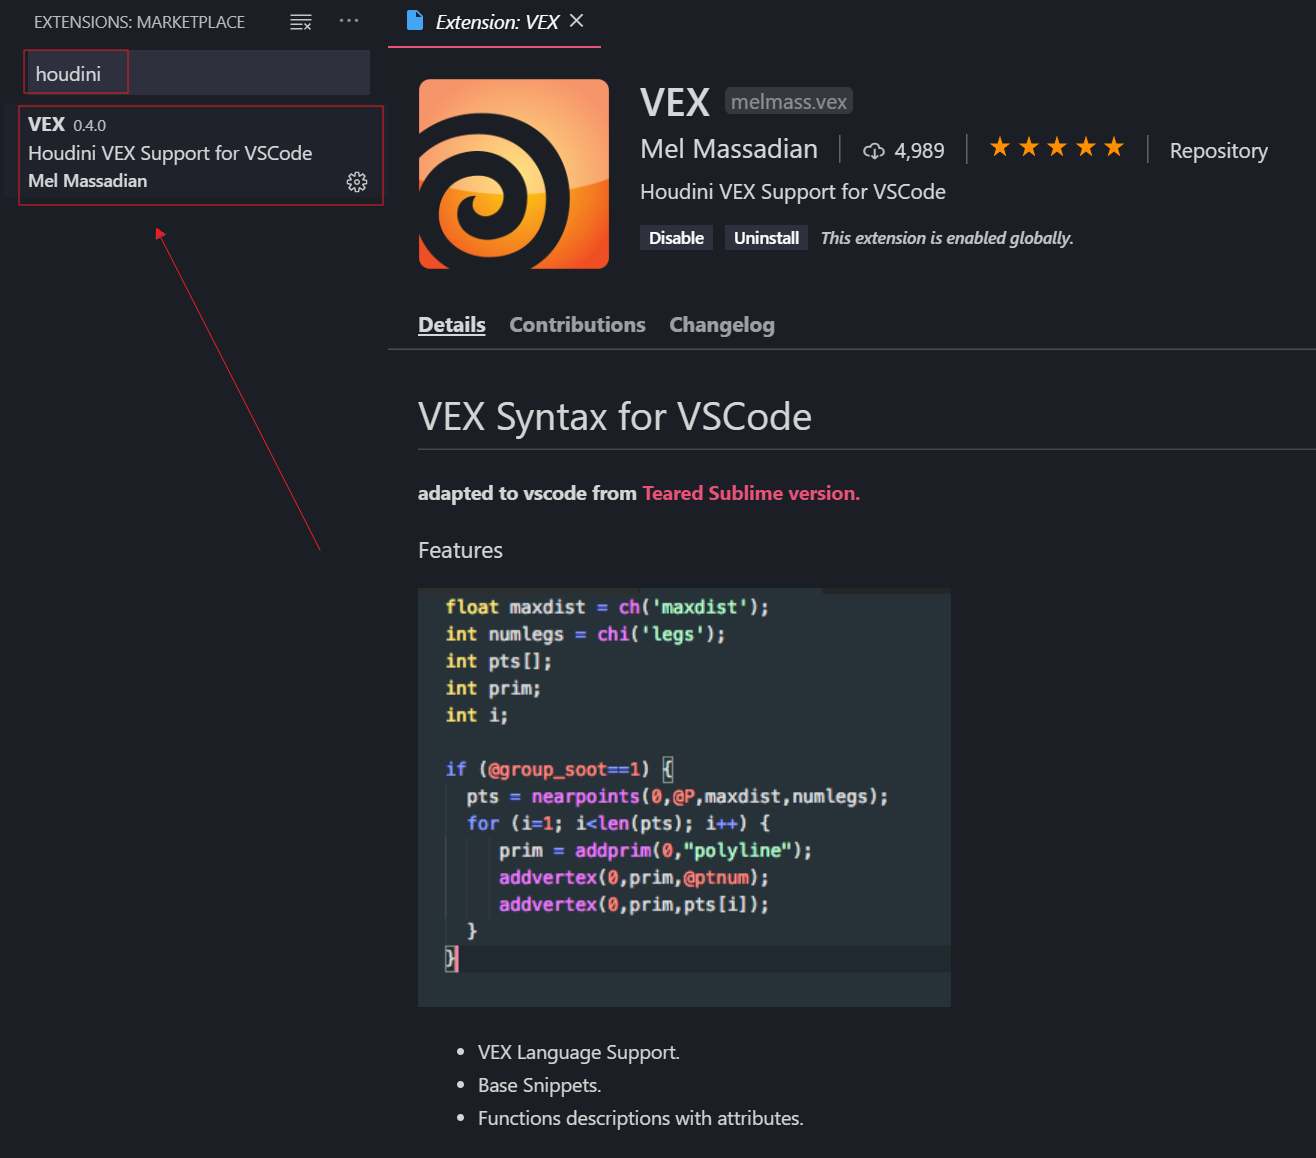Screen dimensions: 1316x1158
Task: Switch to the Contributions tab
Action: coord(577,325)
